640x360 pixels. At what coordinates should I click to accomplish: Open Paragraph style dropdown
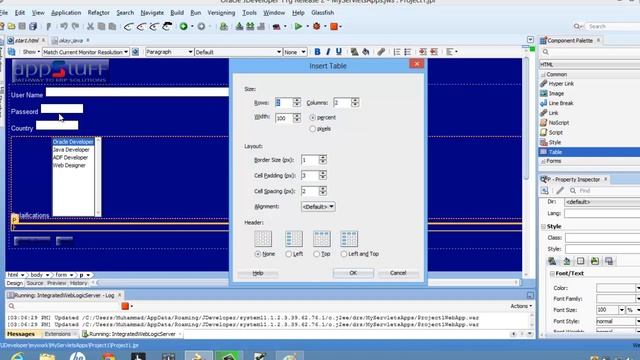(169, 52)
